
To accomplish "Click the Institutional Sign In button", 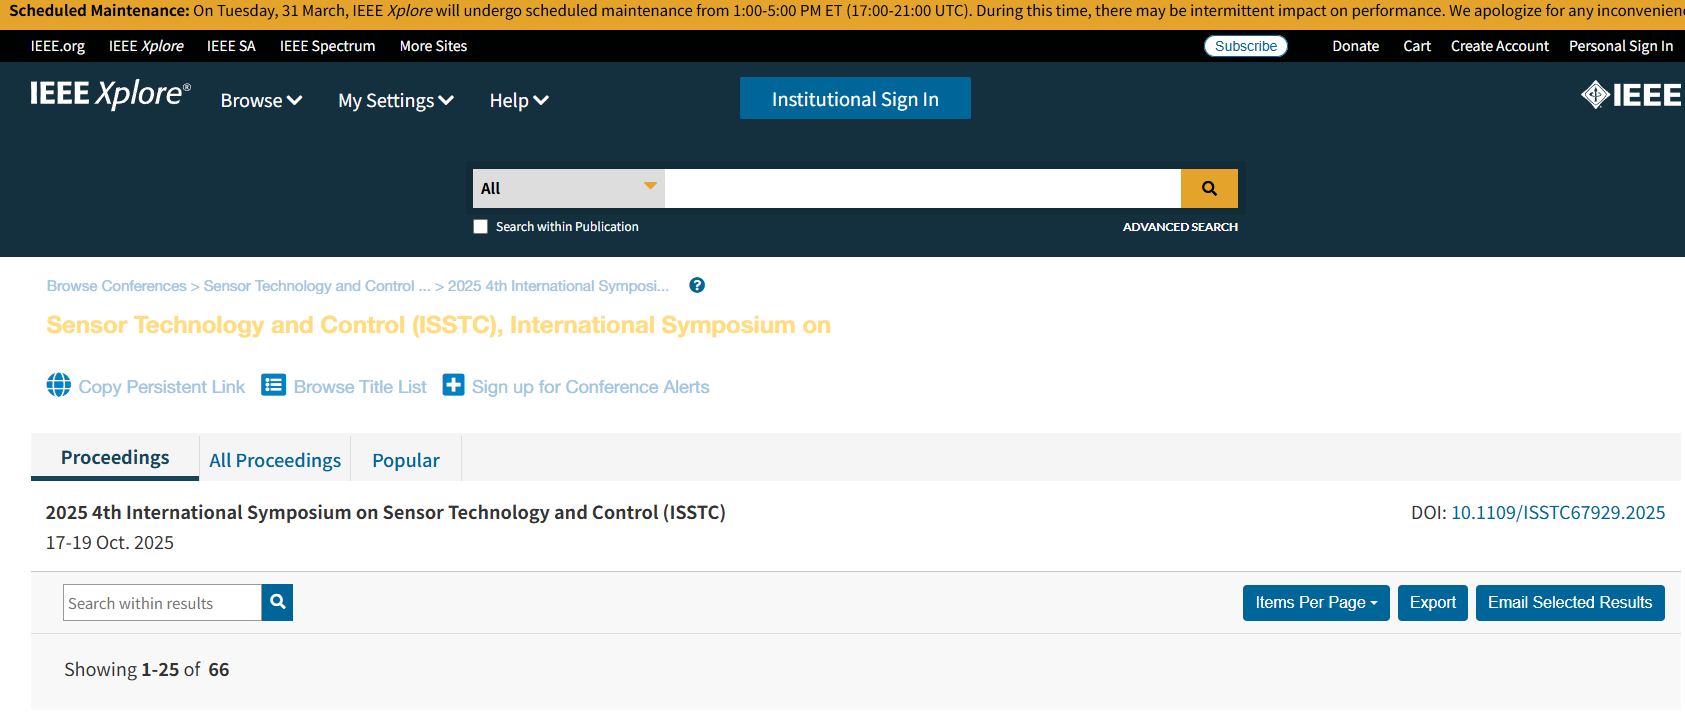I will point(855,98).
